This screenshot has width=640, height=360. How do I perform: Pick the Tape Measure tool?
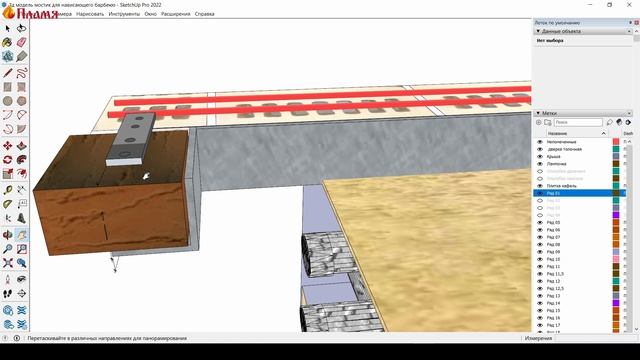point(7,190)
